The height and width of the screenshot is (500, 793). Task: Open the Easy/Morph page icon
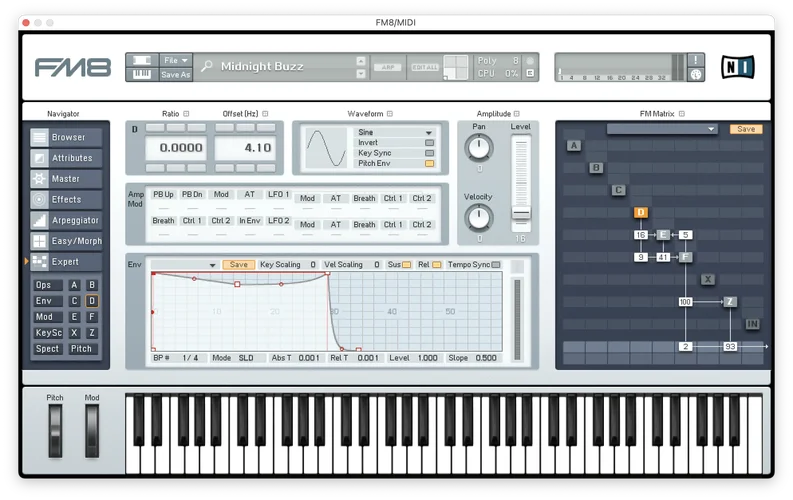point(39,241)
